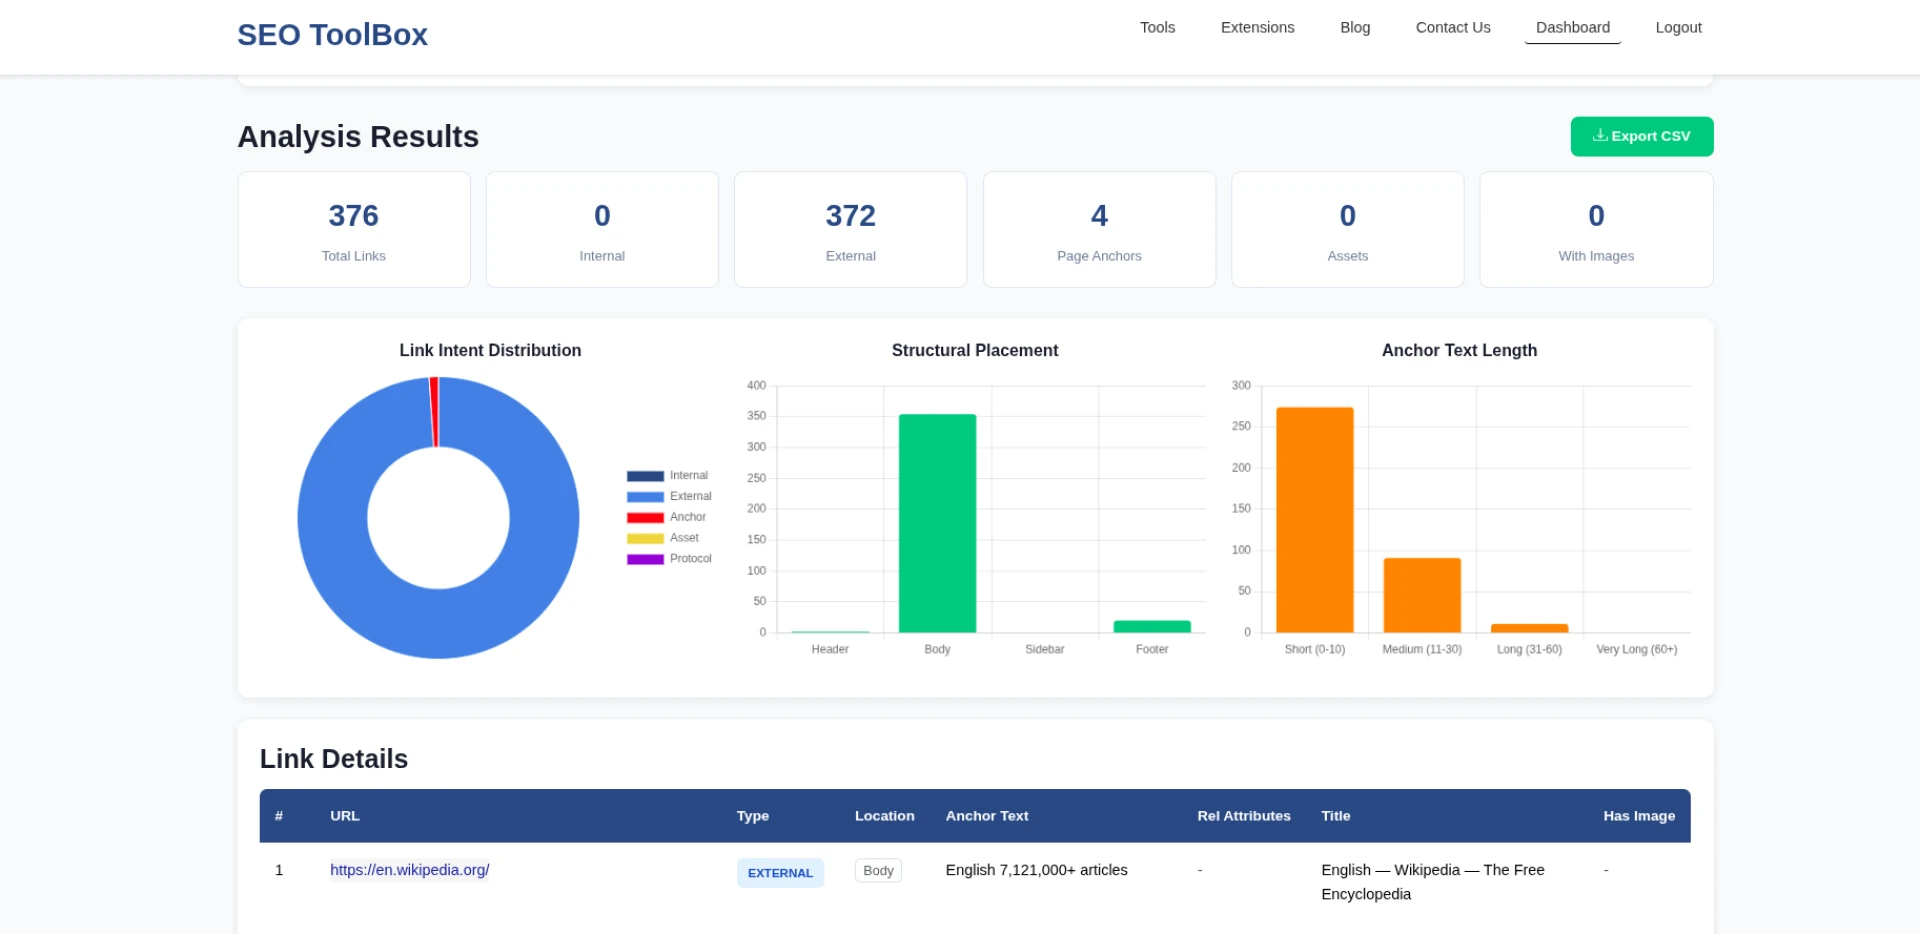Navigate to Contact Us

pos(1452,28)
